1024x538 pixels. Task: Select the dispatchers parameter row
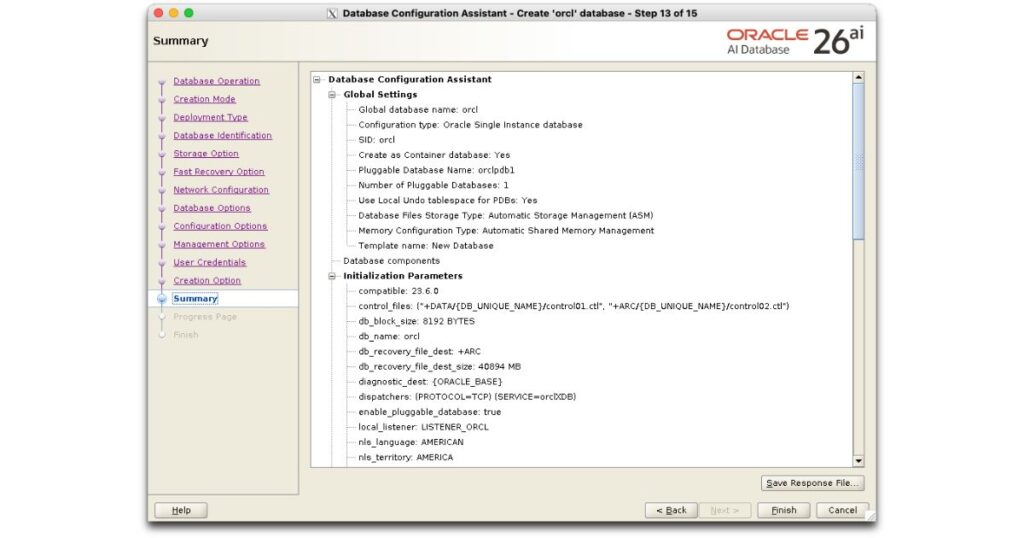click(x=467, y=397)
